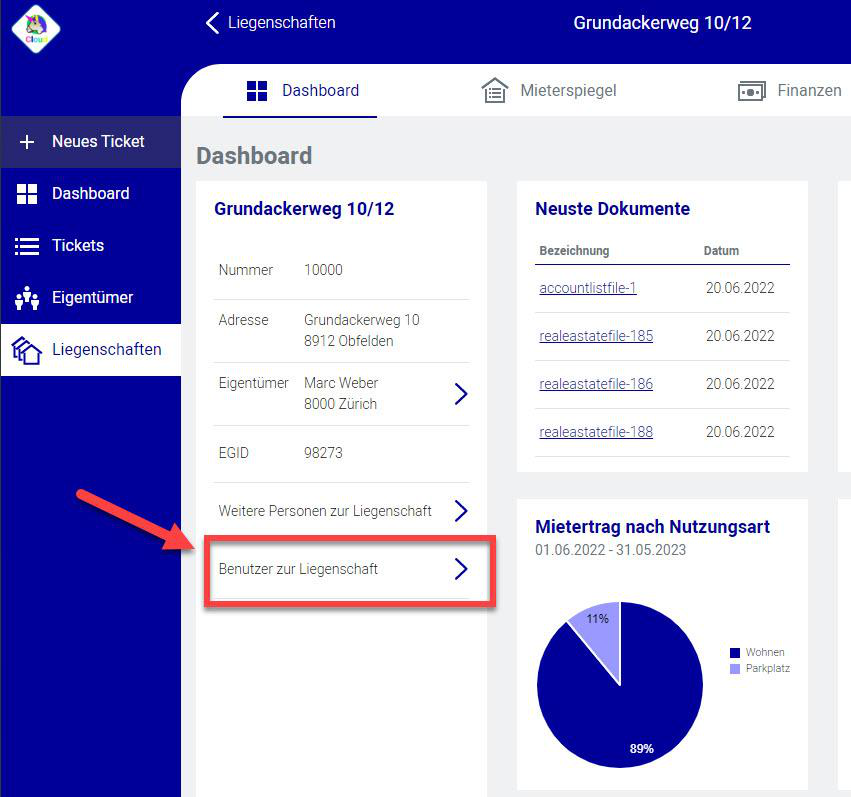Image resolution: width=851 pixels, height=797 pixels.
Task: Click the Eigentümer people icon
Action: 27,298
